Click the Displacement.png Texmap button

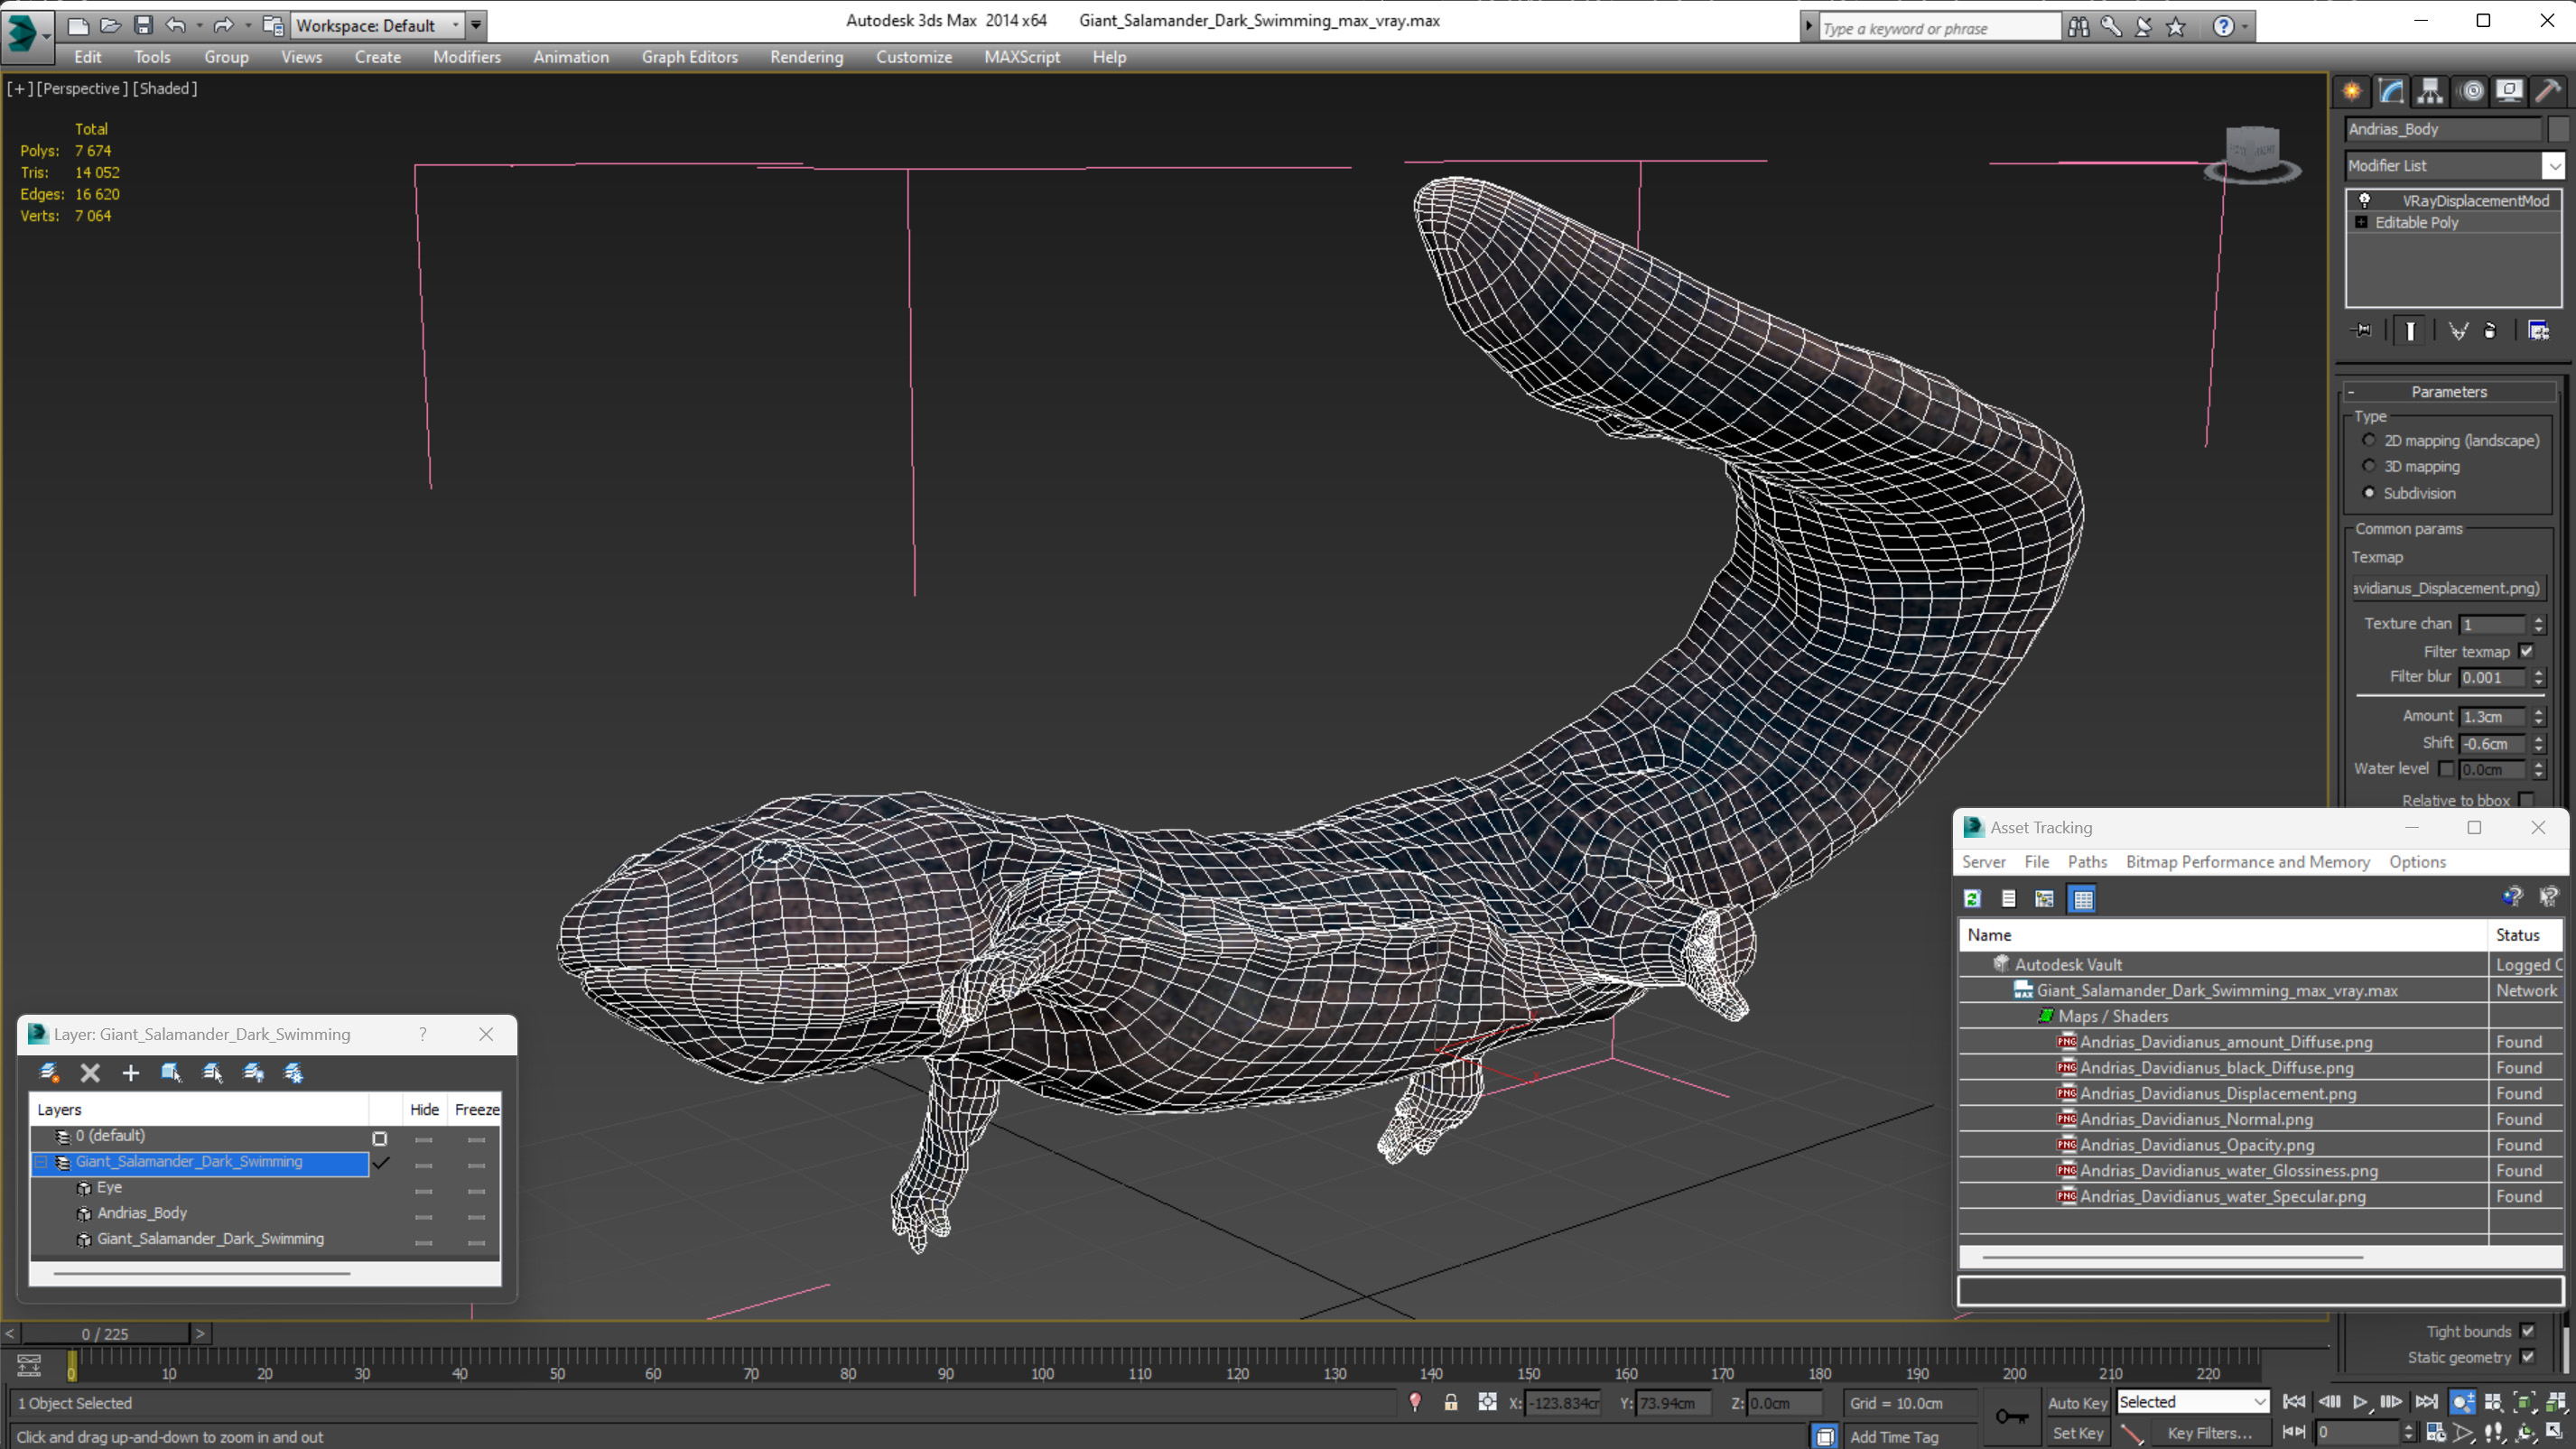pyautogui.click(x=2446, y=588)
